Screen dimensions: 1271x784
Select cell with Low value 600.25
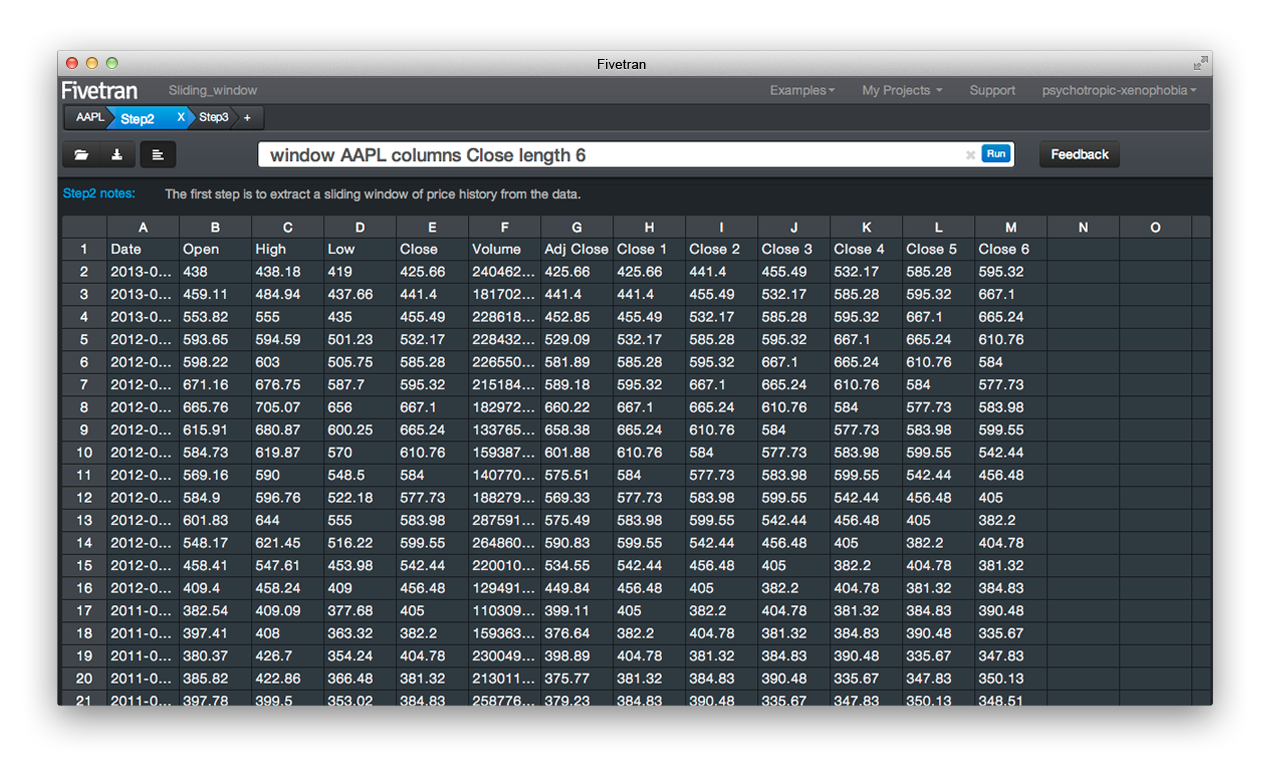click(360, 430)
